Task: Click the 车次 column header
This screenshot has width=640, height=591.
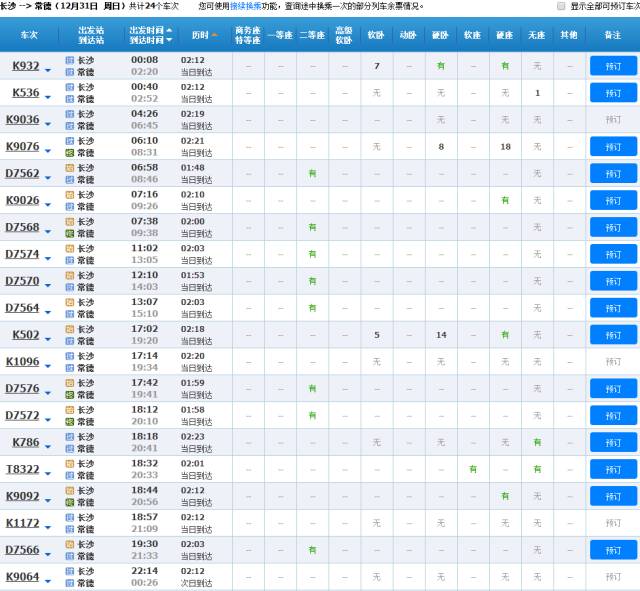Action: click(29, 35)
